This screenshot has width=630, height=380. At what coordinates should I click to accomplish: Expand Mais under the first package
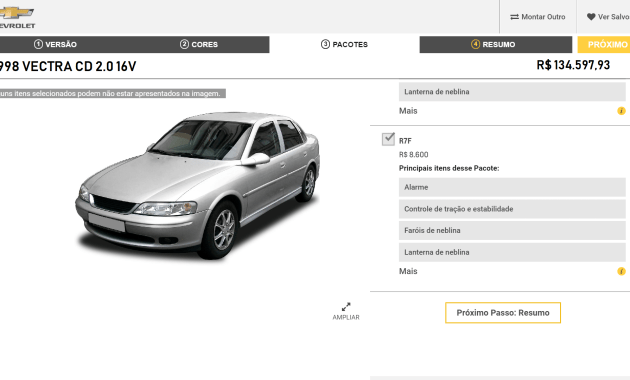[408, 111]
